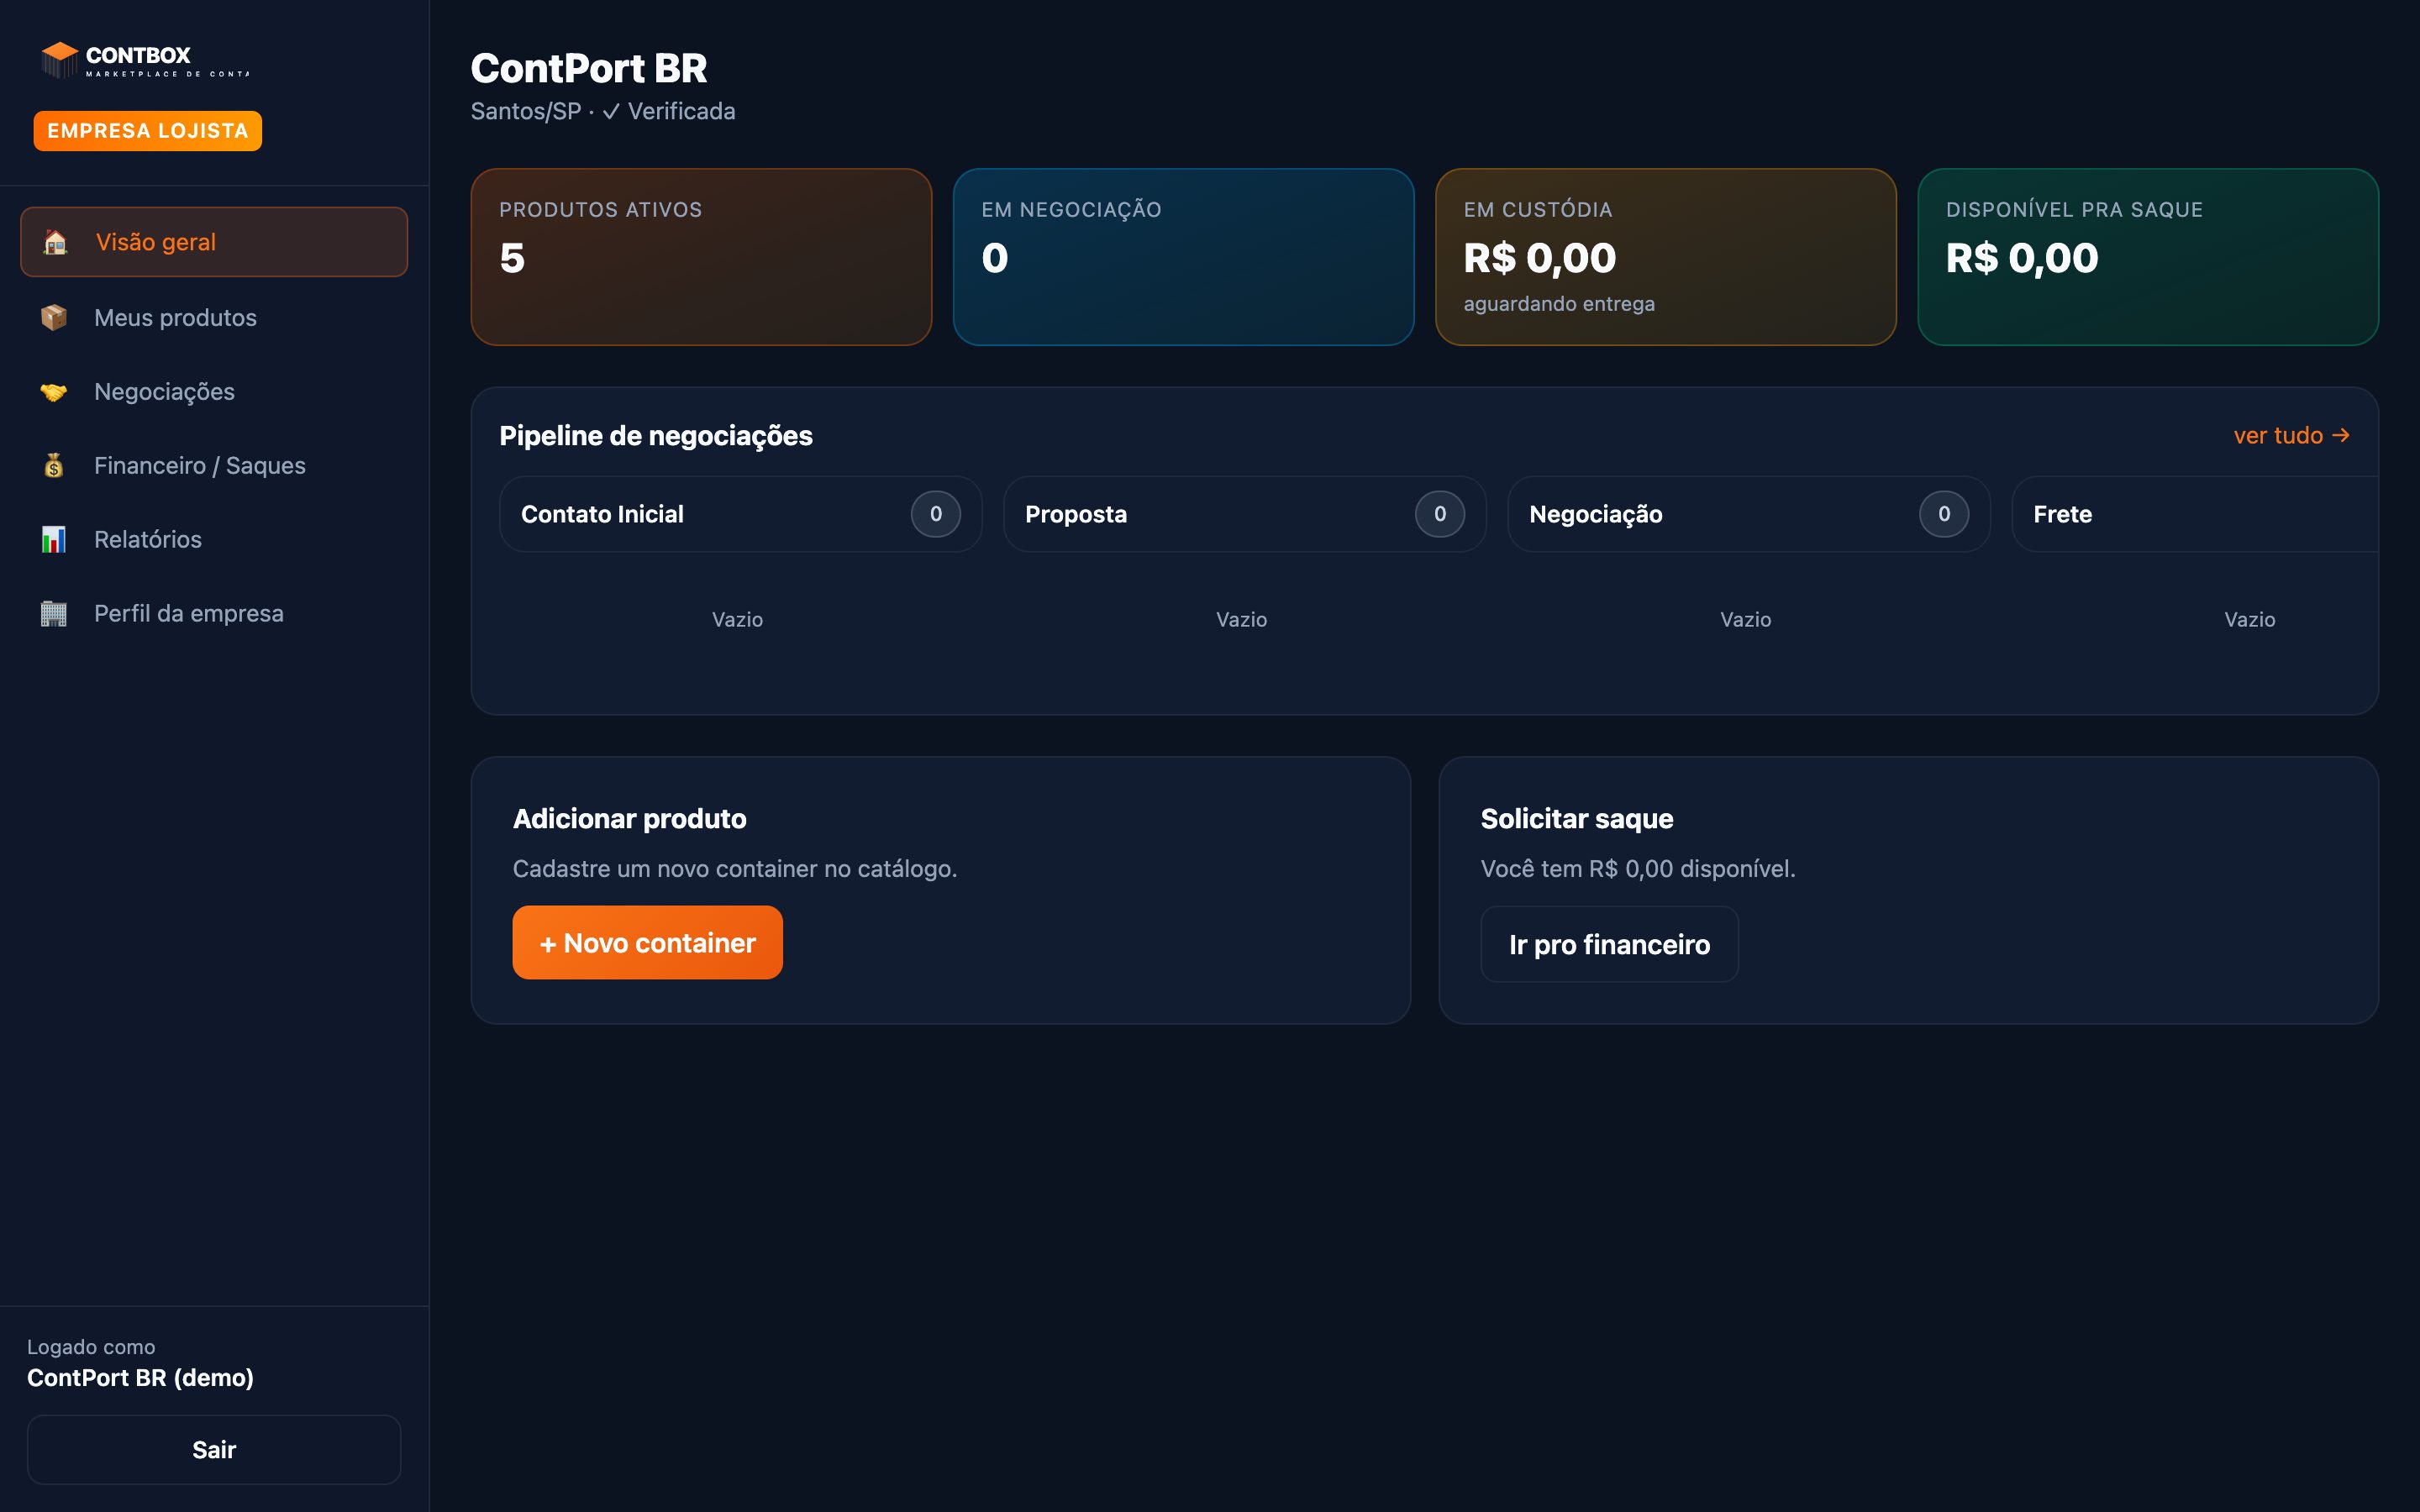Click 'Você tem R$ 0,00 disponível.' text
The image size is (2420, 1512).
pyautogui.click(x=1638, y=869)
